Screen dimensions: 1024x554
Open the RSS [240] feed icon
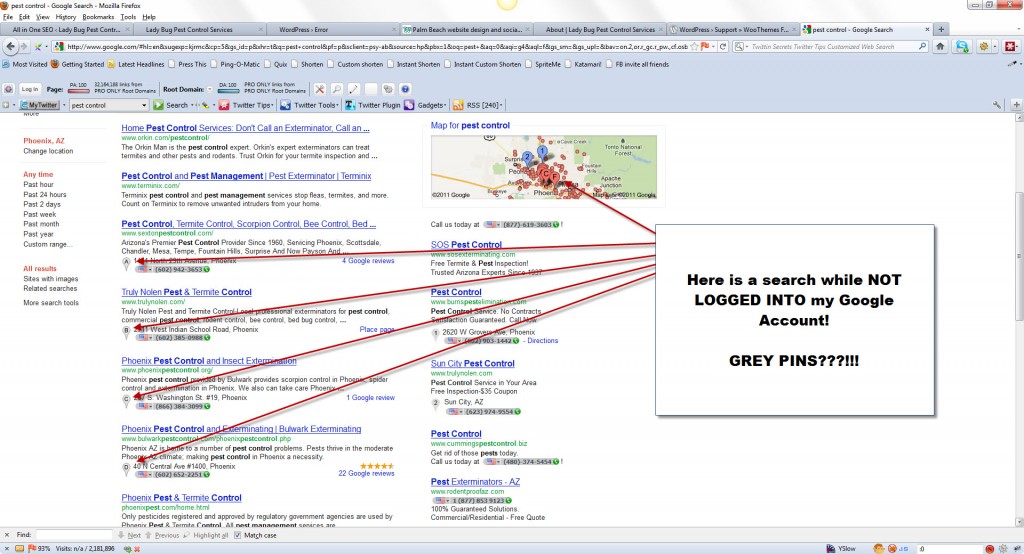coord(458,105)
